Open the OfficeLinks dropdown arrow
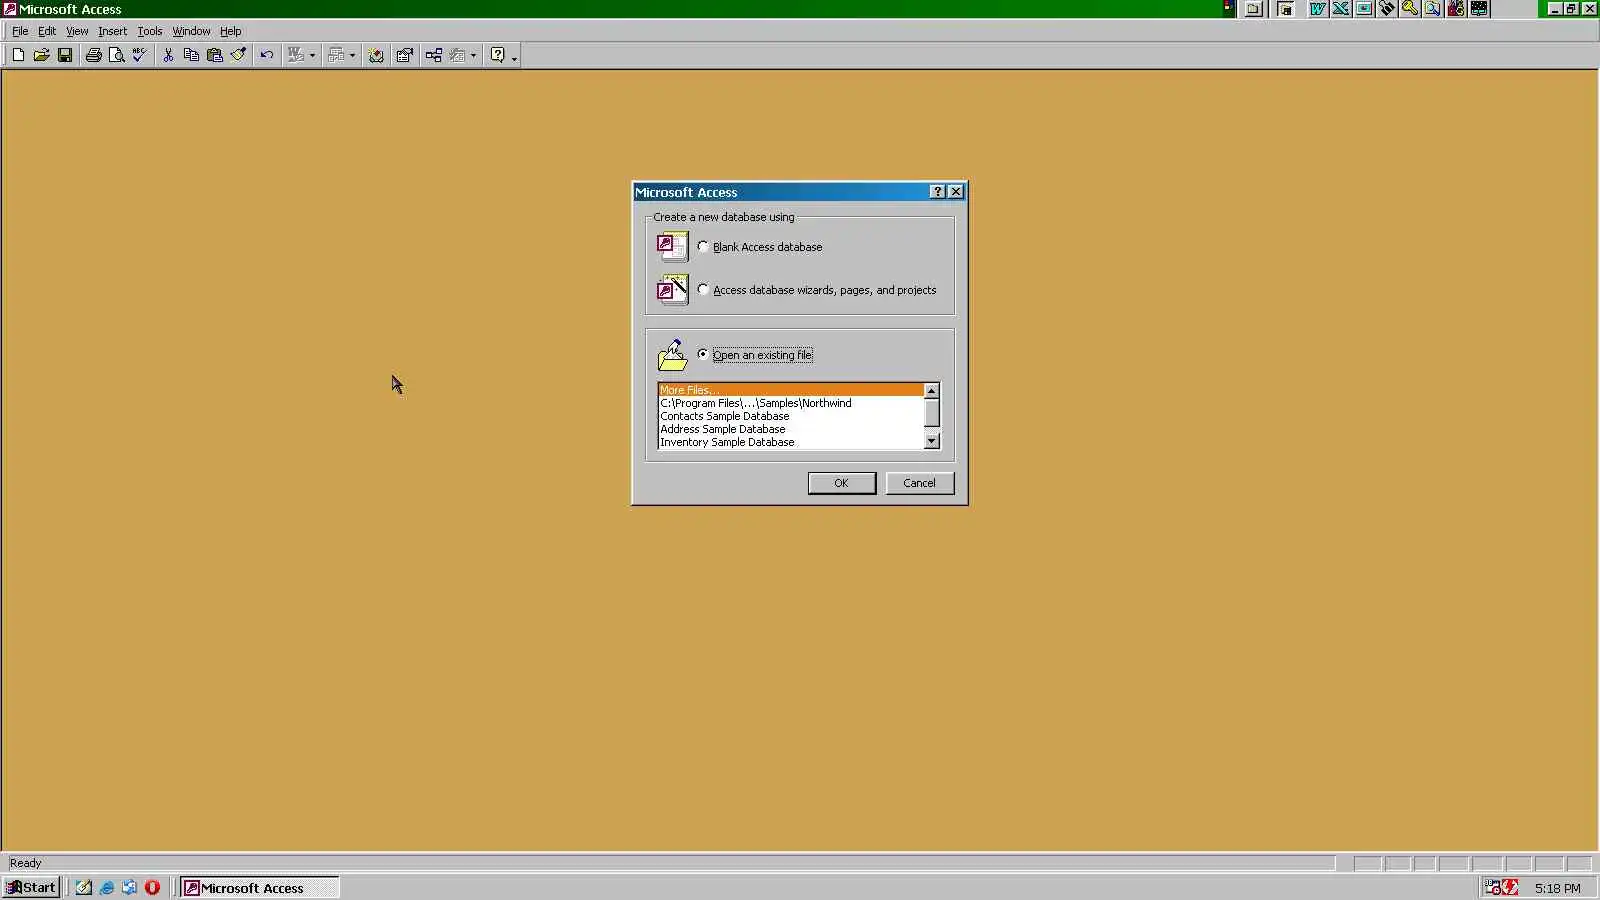Viewport: 1600px width, 900px height. [312, 55]
